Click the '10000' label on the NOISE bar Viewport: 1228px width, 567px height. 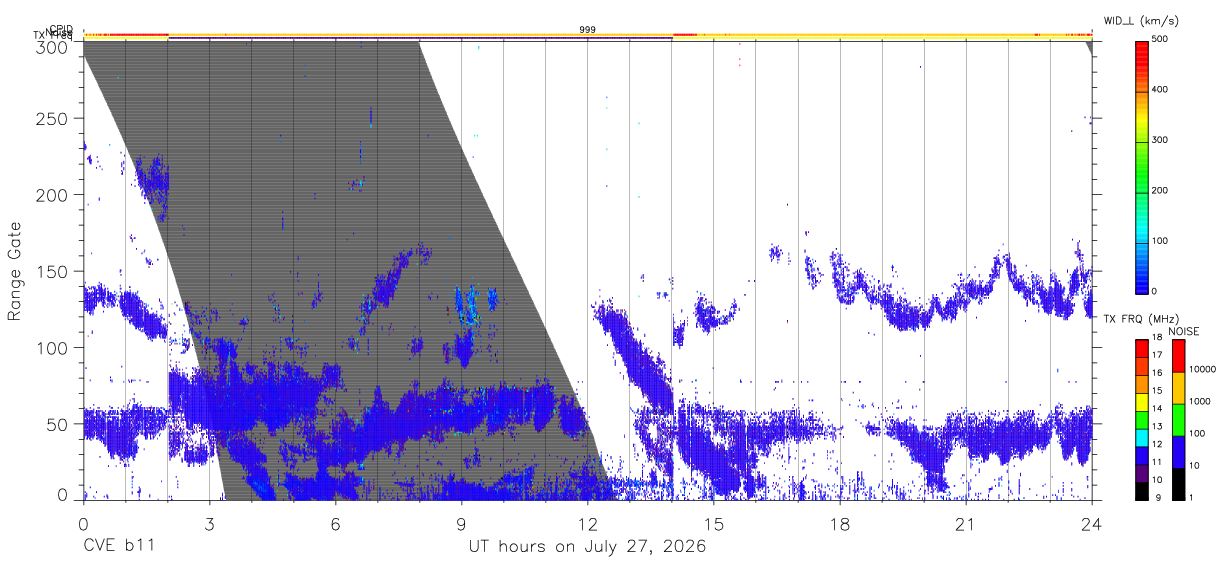[1203, 370]
